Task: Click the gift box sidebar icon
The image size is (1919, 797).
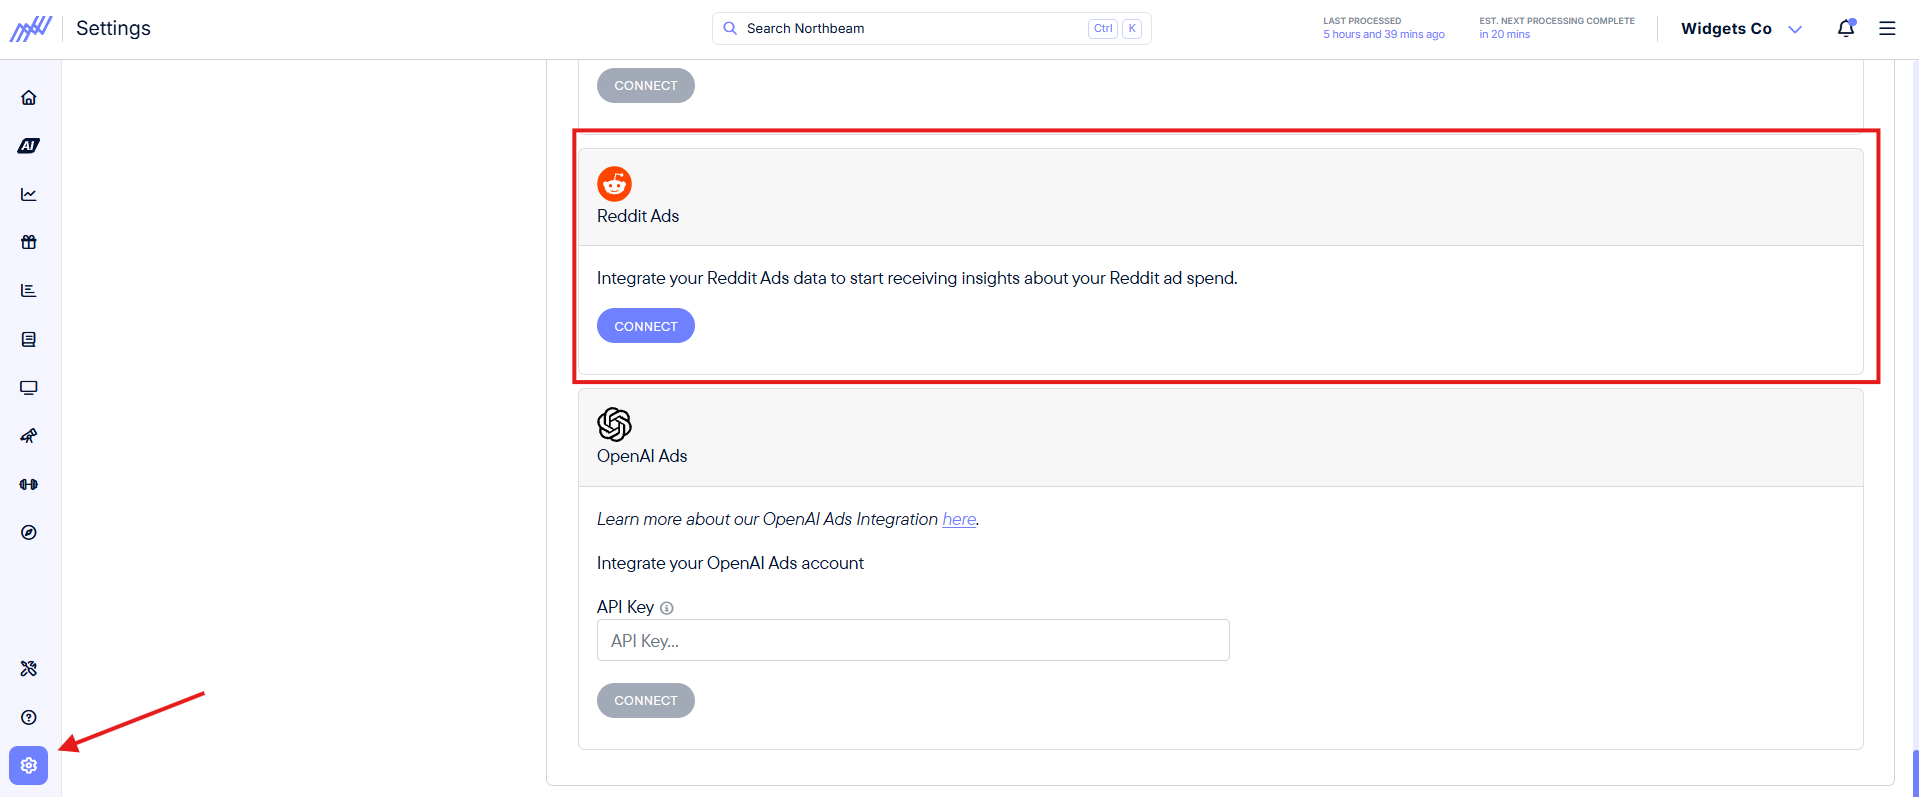Action: pyautogui.click(x=29, y=242)
